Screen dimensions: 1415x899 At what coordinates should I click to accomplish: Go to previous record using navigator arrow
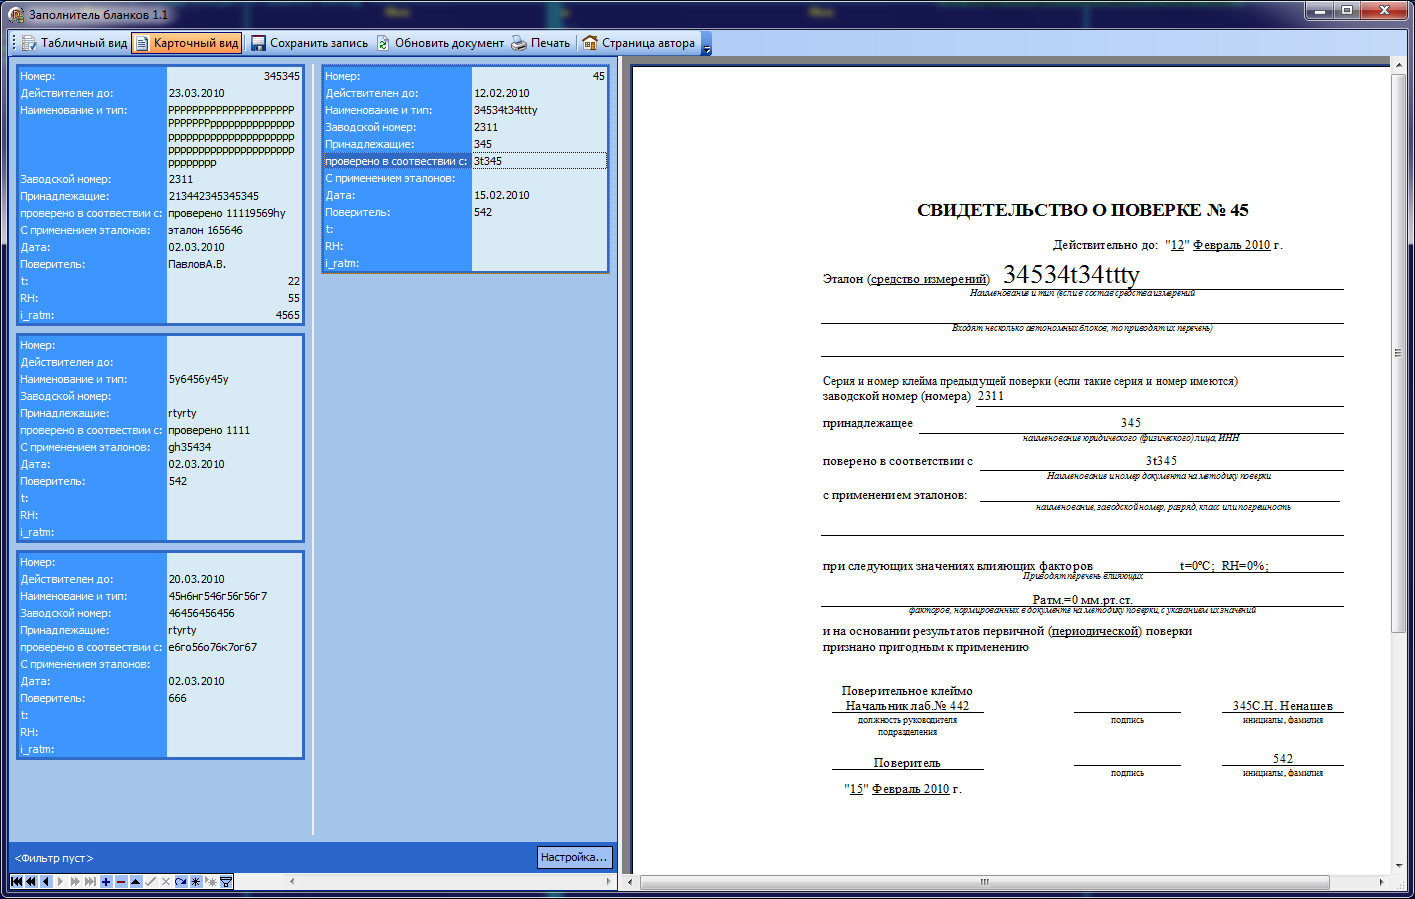(46, 882)
